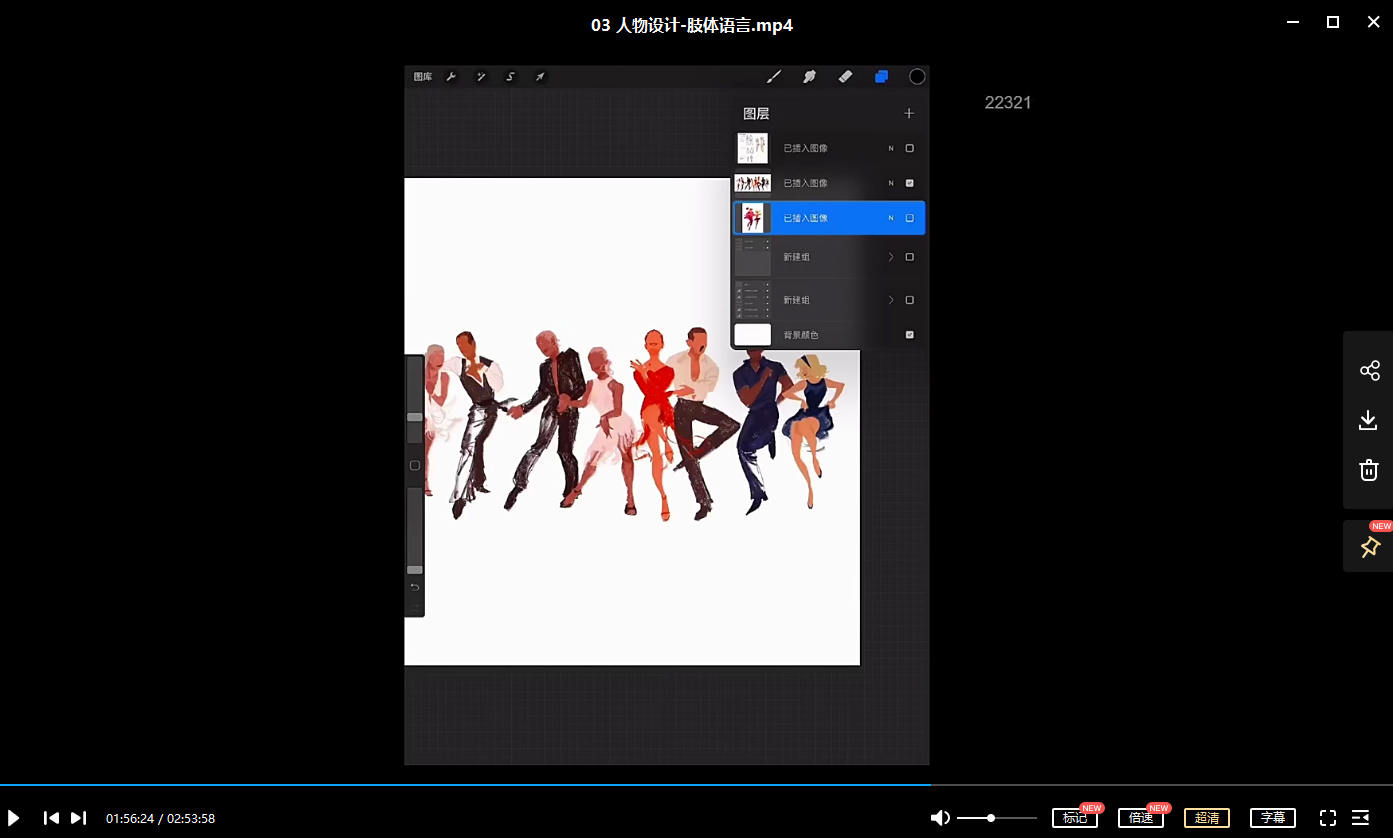
Task: Expand the first 新建组 layer group chevron
Action: (890, 257)
